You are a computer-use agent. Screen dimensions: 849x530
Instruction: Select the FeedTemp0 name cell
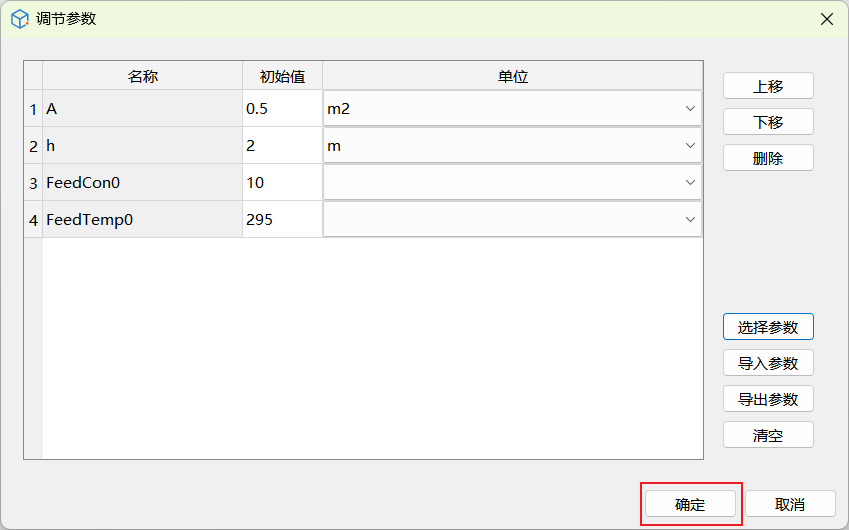pyautogui.click(x=142, y=219)
